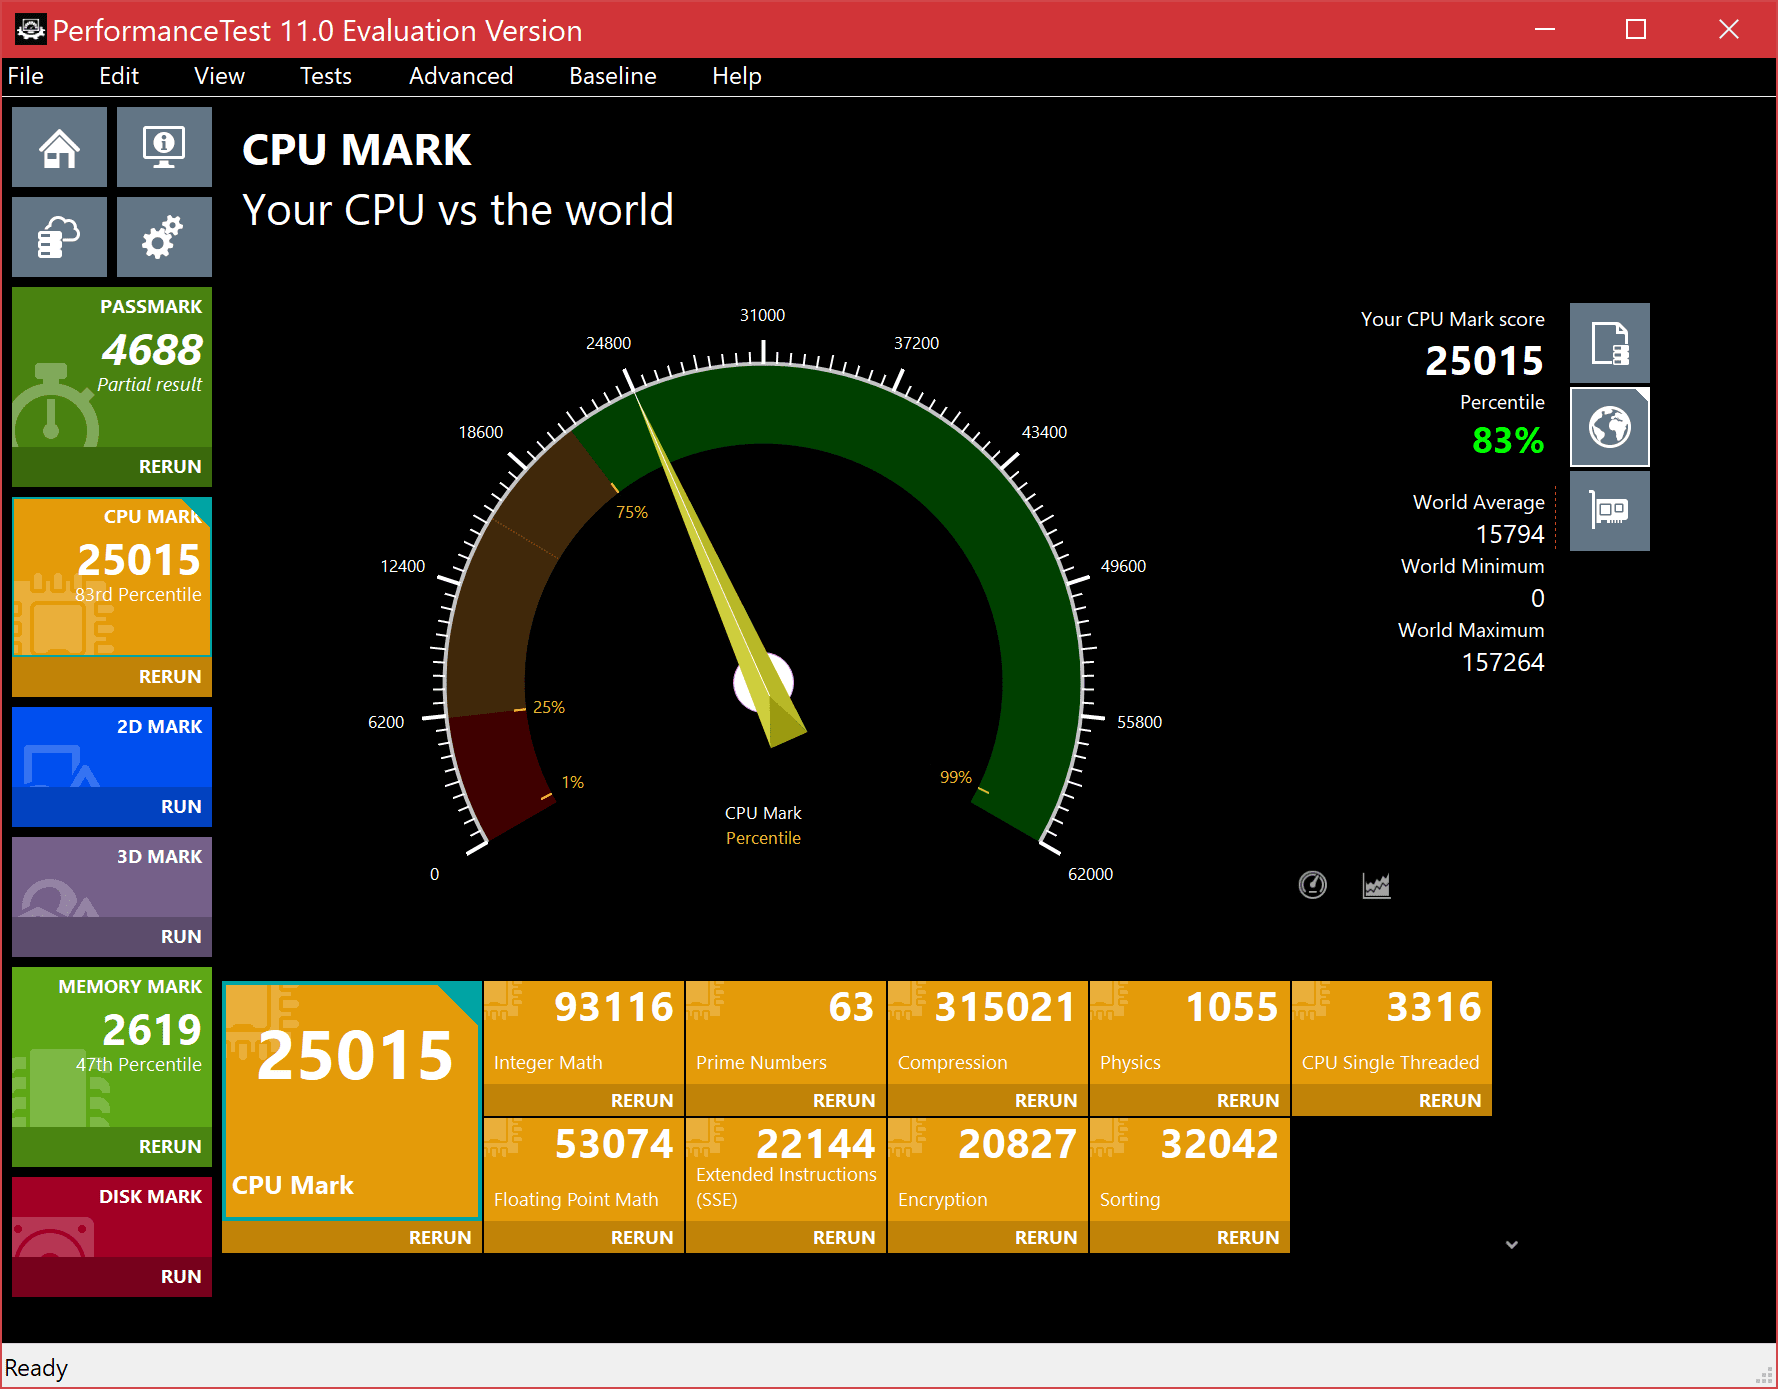Expand the down chevron below results
The width and height of the screenshot is (1778, 1389).
[1512, 1245]
